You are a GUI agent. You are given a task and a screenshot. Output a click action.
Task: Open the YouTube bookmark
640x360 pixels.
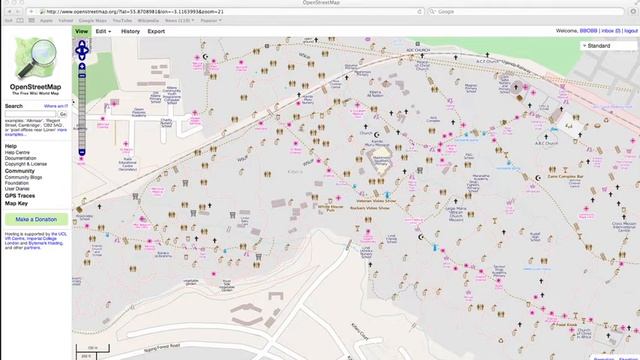point(122,20)
